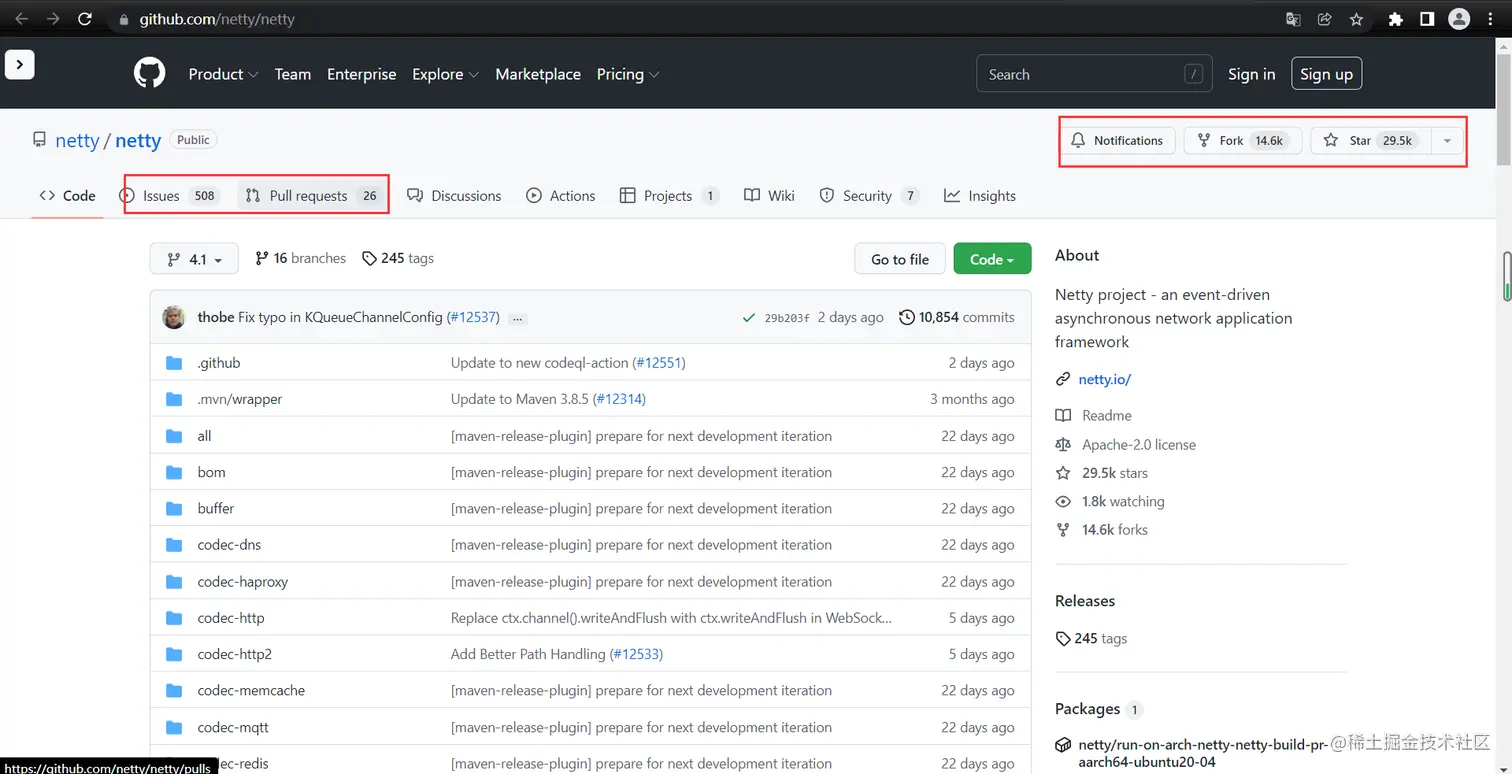Open the Code tab
Viewport: 1512px width, 774px height.
(x=67, y=196)
